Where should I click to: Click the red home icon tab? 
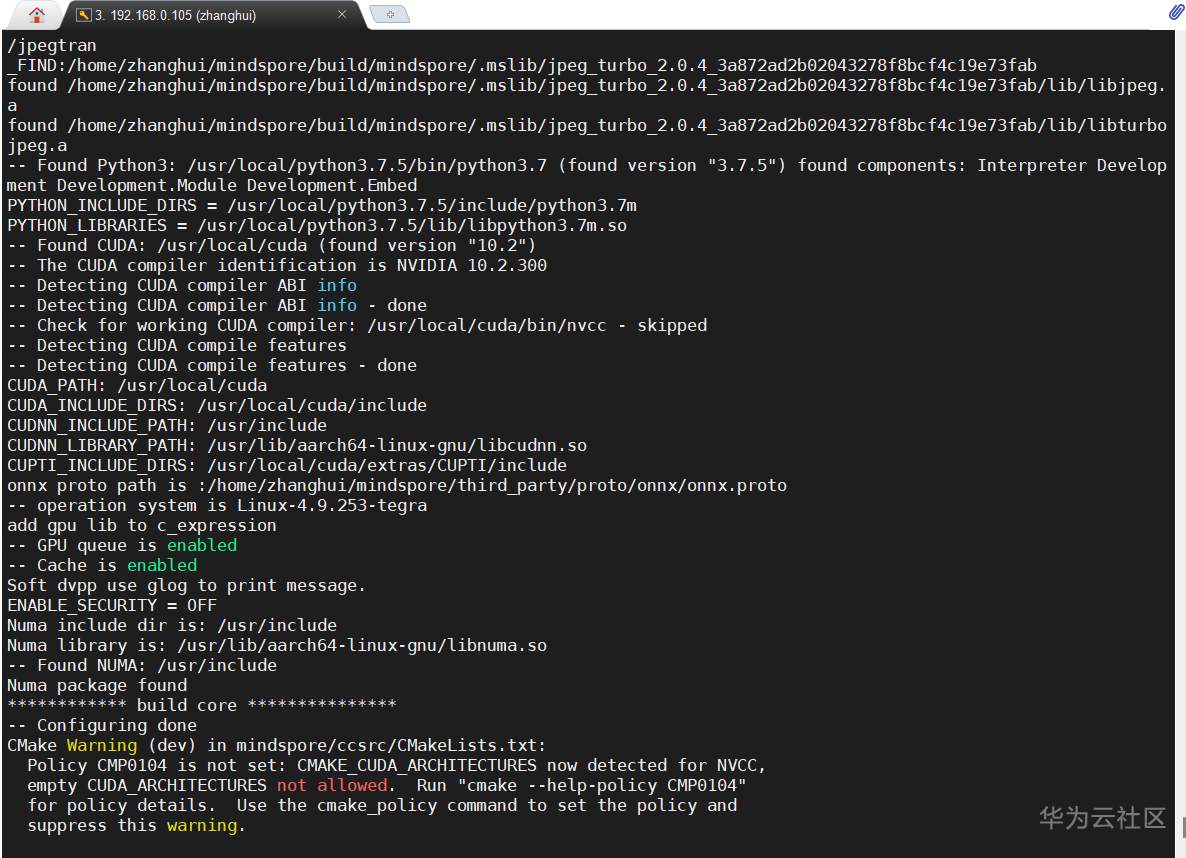[37, 15]
